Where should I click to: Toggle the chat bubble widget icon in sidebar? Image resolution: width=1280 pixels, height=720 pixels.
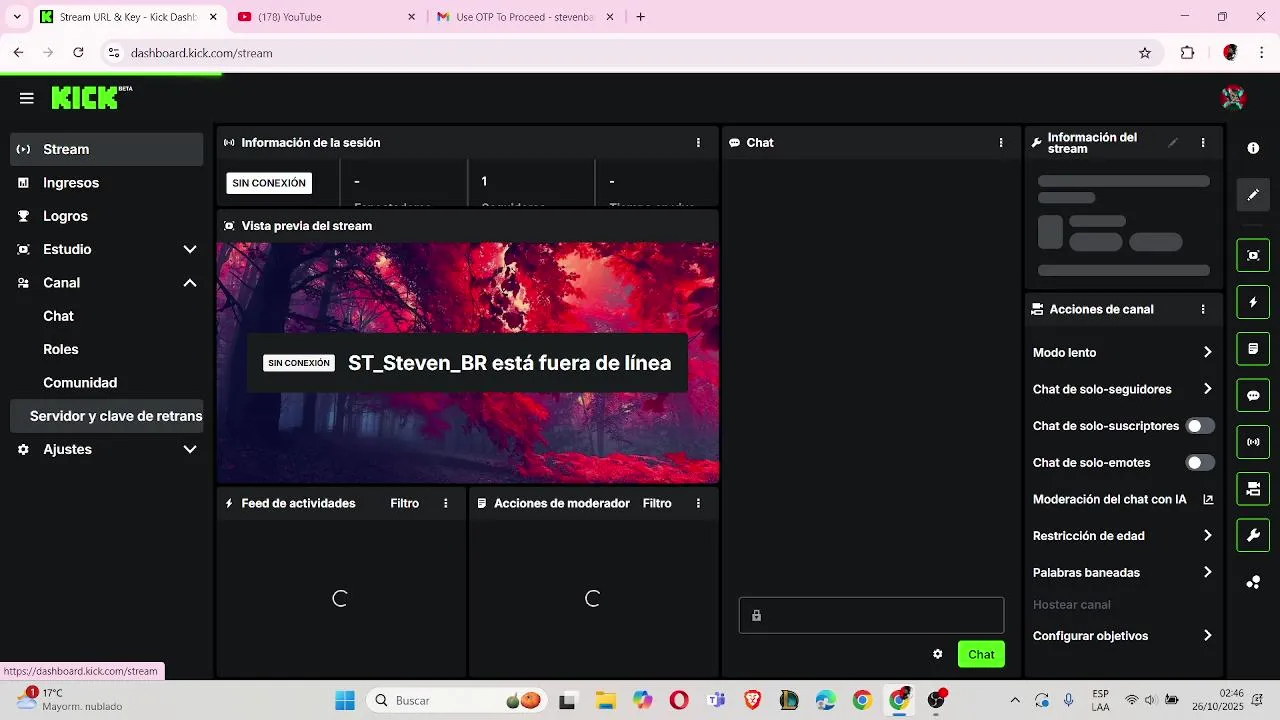1253,395
